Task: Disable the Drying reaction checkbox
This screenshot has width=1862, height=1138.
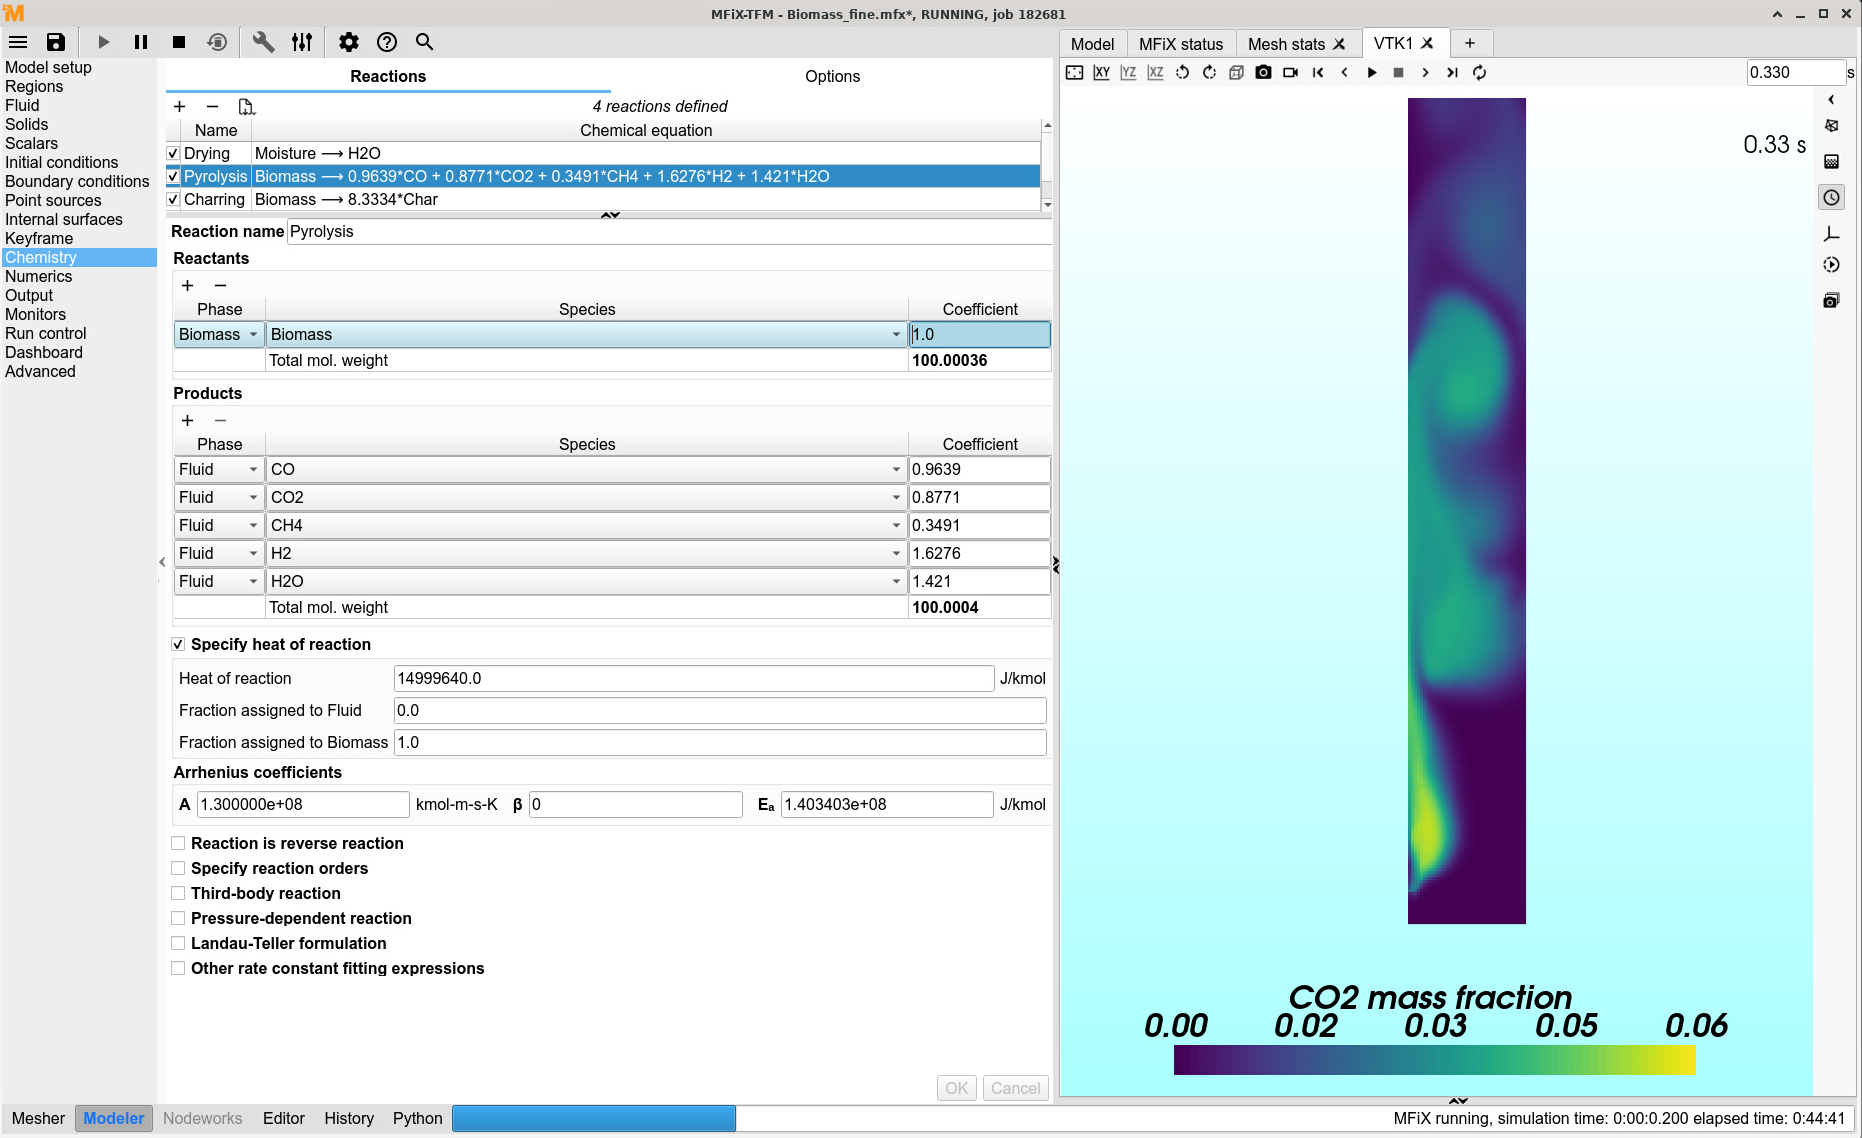Action: click(x=173, y=154)
